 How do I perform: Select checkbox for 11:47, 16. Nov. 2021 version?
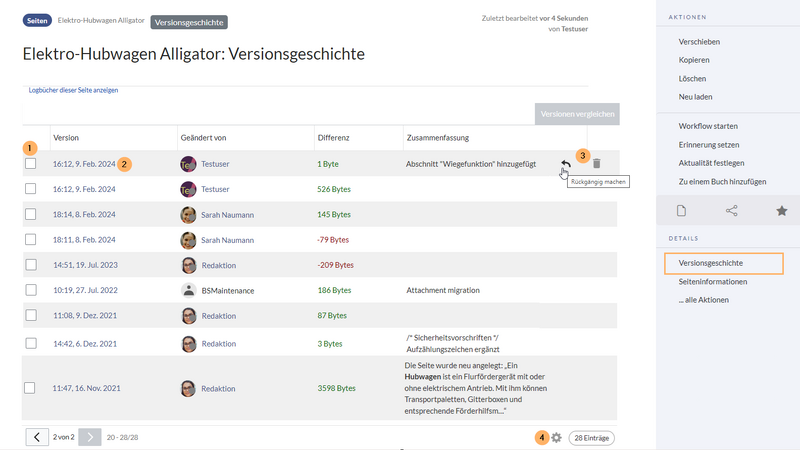pos(31,387)
